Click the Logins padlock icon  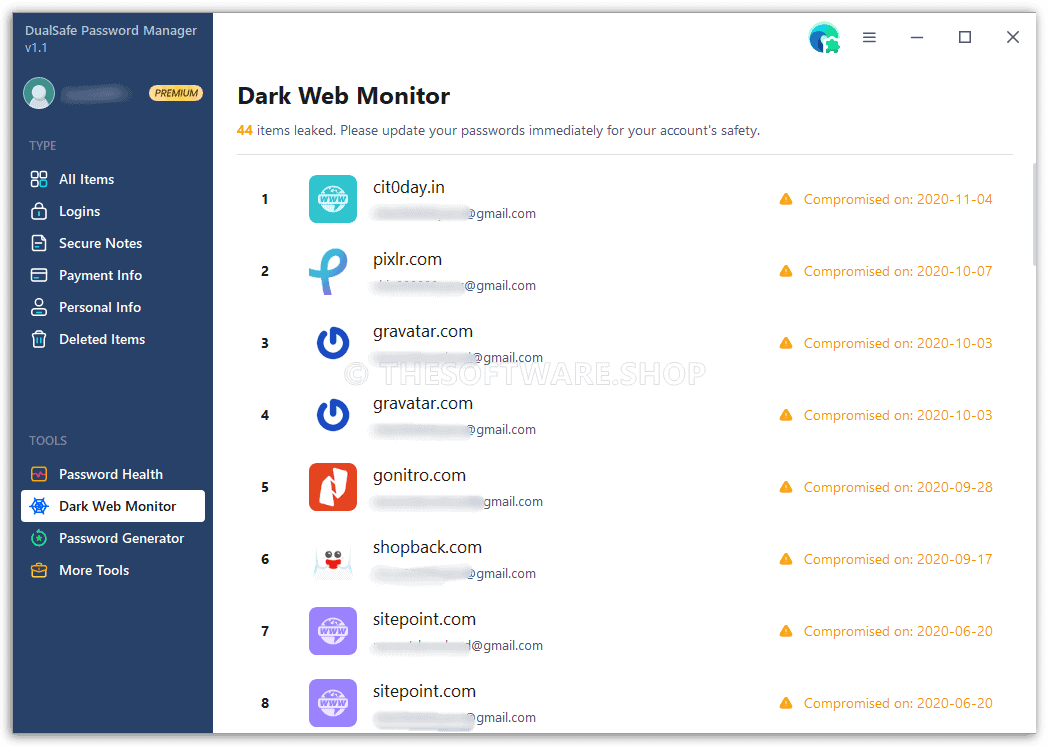pyautogui.click(x=39, y=211)
